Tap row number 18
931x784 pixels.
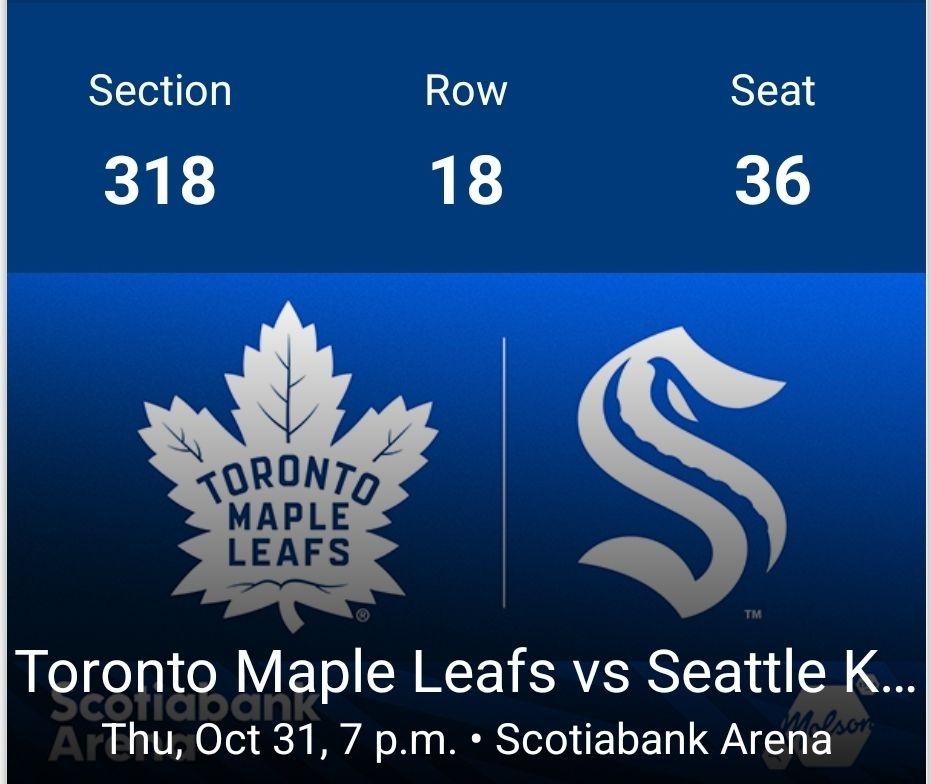tap(466, 181)
